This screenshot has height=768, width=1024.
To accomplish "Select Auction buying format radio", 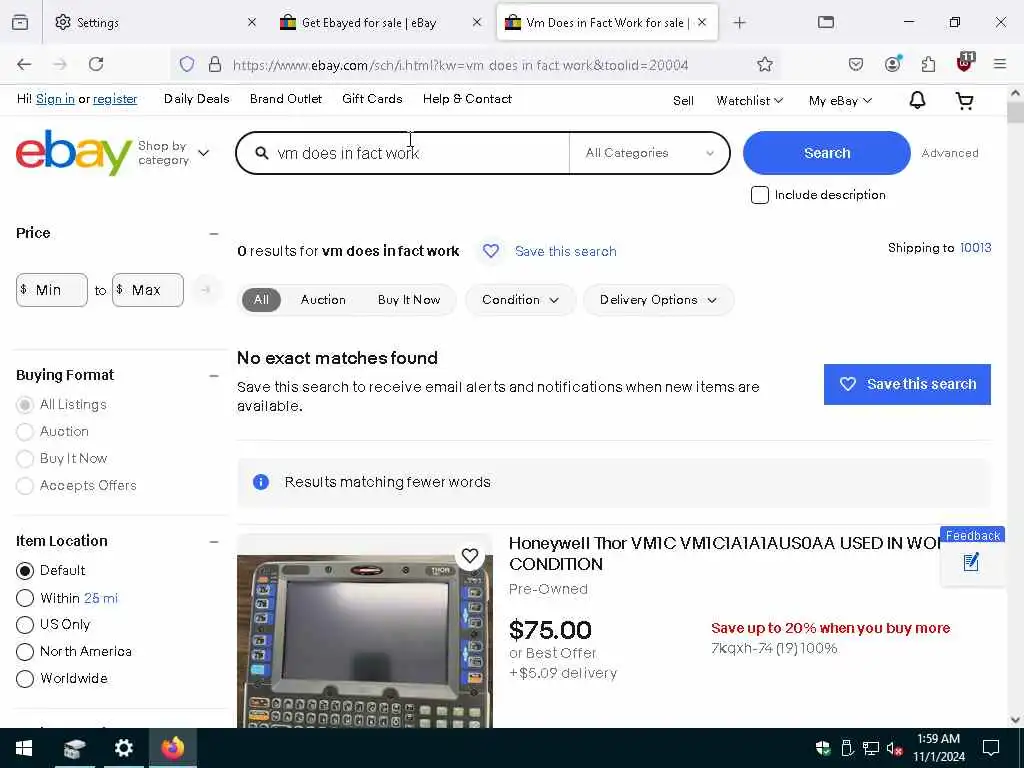I will (x=25, y=432).
